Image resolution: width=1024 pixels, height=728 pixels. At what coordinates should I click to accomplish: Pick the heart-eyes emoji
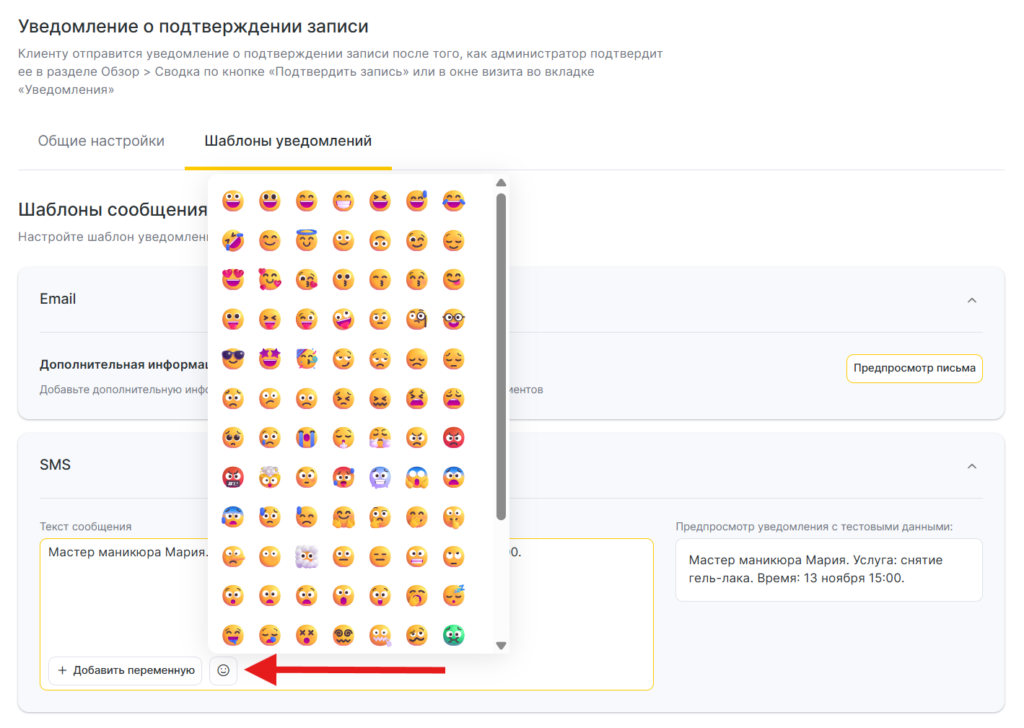[x=232, y=280]
